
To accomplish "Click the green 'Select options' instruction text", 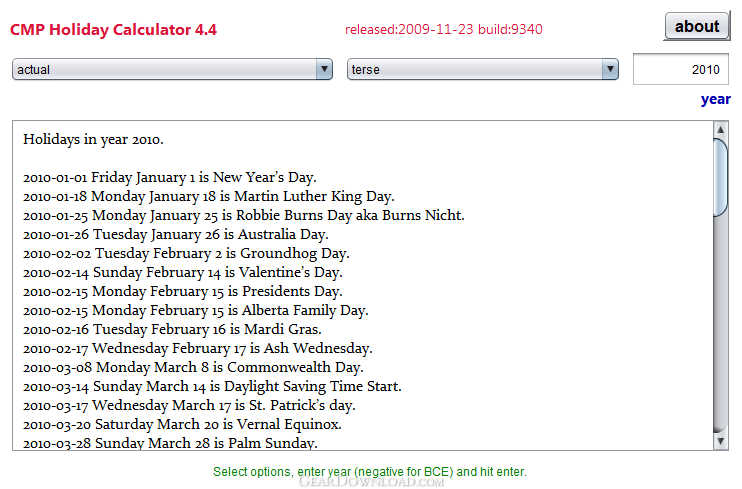I will (370, 471).
